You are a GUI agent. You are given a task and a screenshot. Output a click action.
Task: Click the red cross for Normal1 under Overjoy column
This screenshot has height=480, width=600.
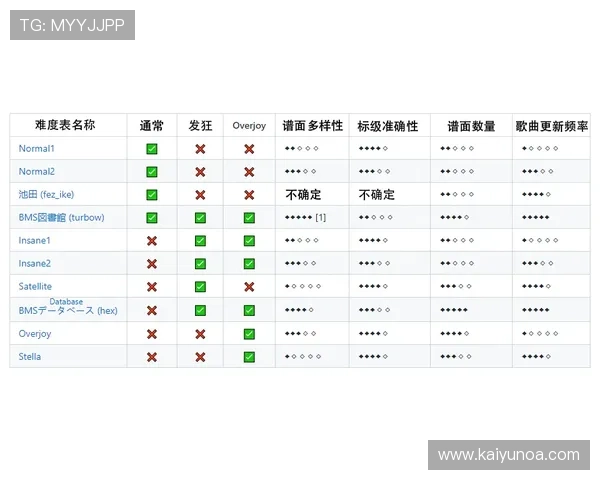click(249, 149)
